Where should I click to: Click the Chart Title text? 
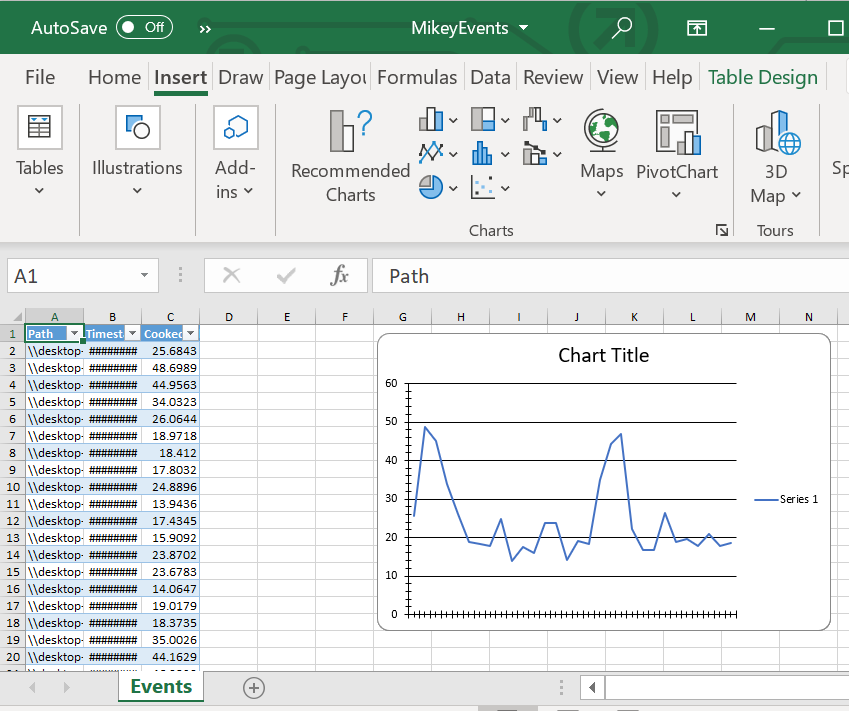[603, 355]
